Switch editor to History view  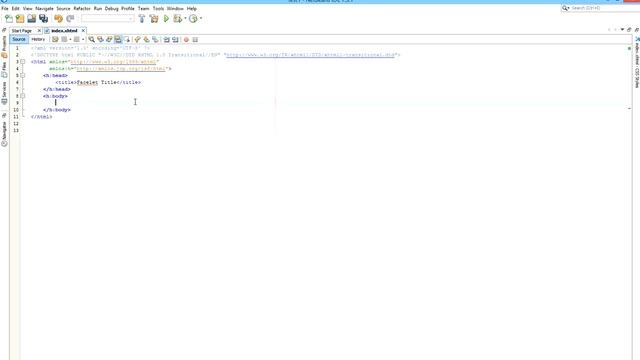coord(38,39)
